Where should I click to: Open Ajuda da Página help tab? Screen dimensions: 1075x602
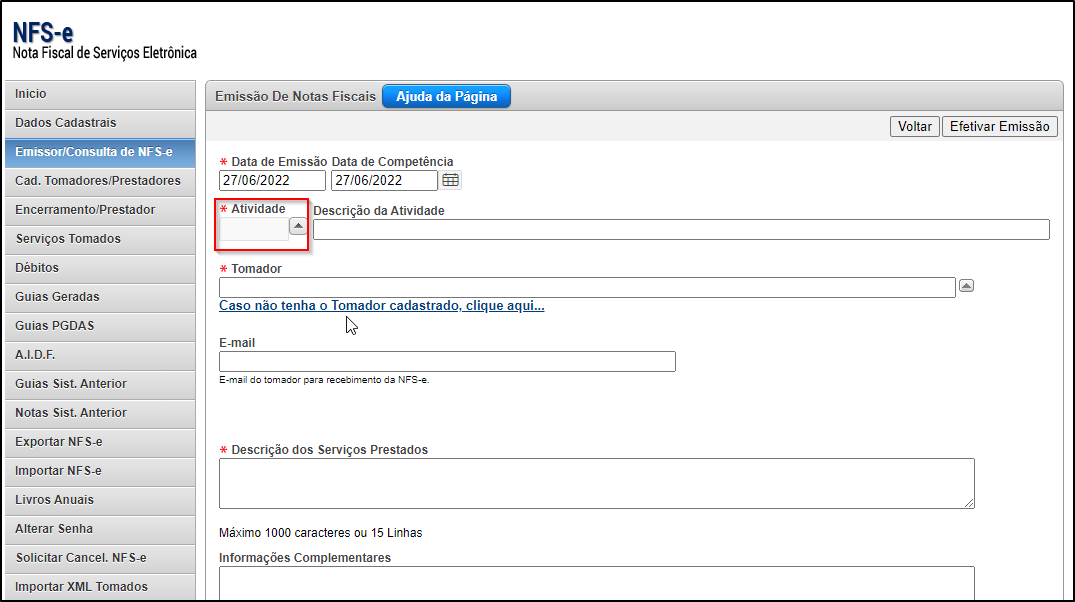(x=446, y=96)
